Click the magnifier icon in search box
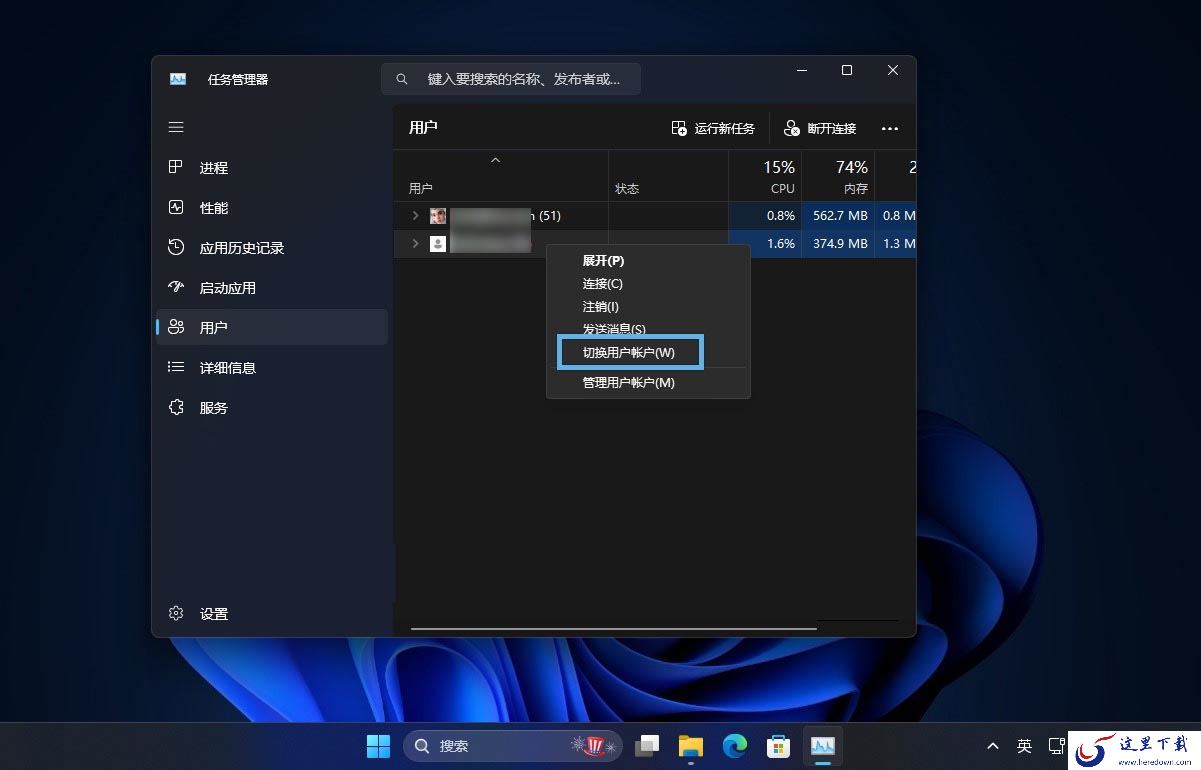 point(402,79)
